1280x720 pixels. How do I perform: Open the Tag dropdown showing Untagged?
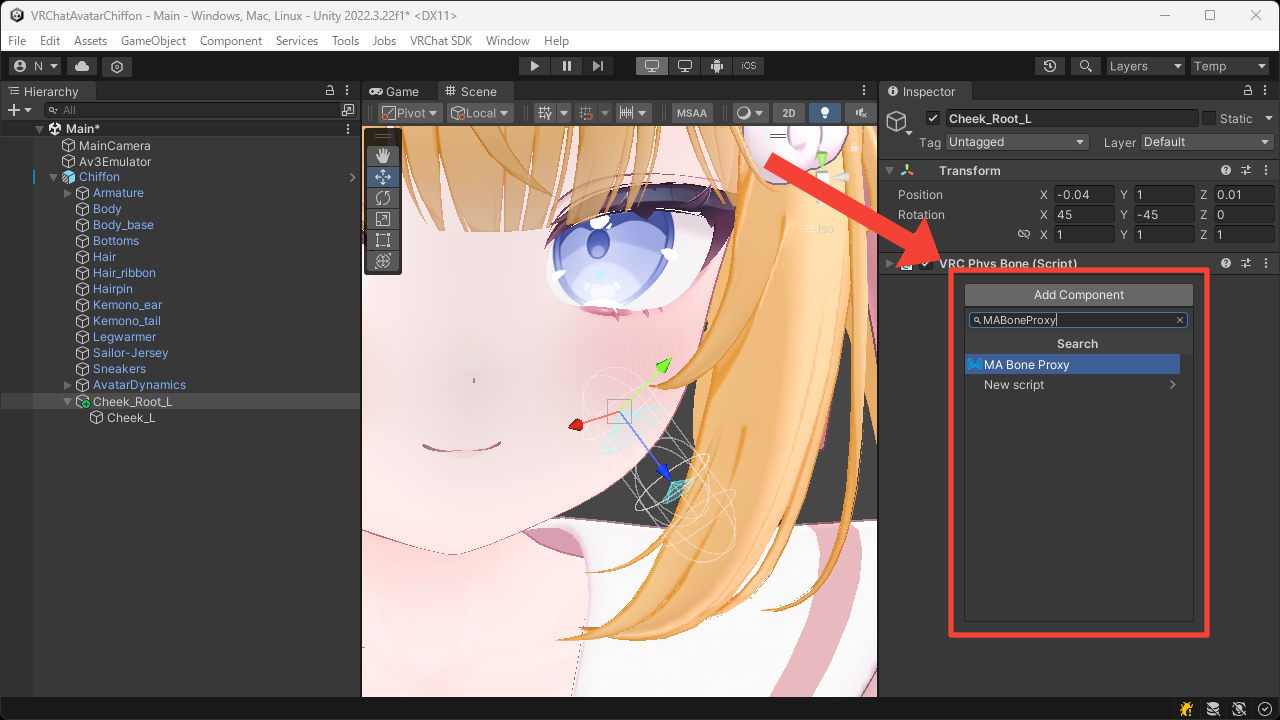(x=1016, y=142)
